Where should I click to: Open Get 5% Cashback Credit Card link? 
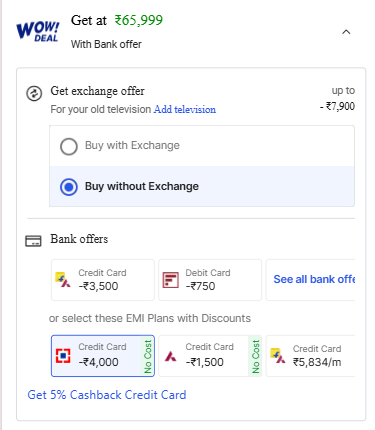tap(107, 395)
